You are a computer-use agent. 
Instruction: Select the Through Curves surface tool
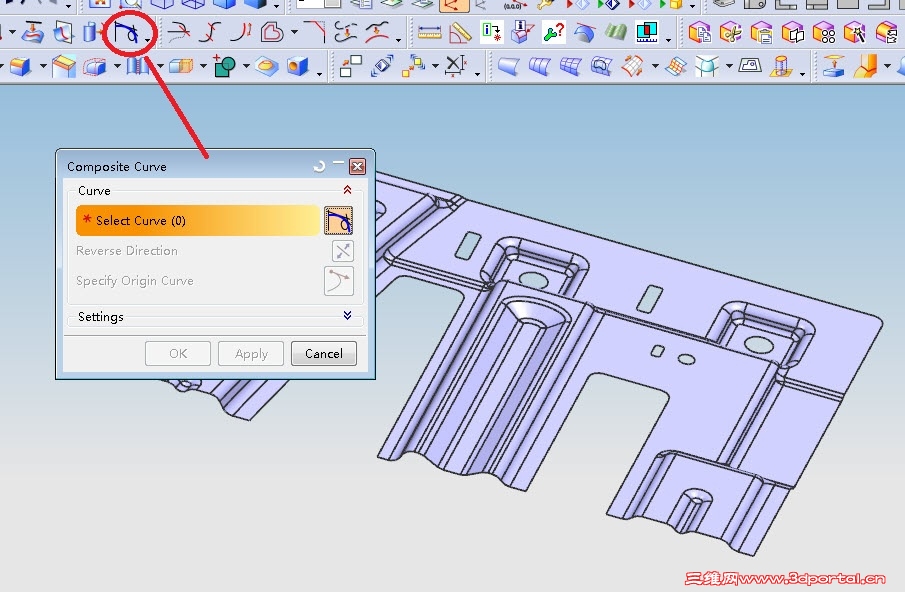(539, 66)
